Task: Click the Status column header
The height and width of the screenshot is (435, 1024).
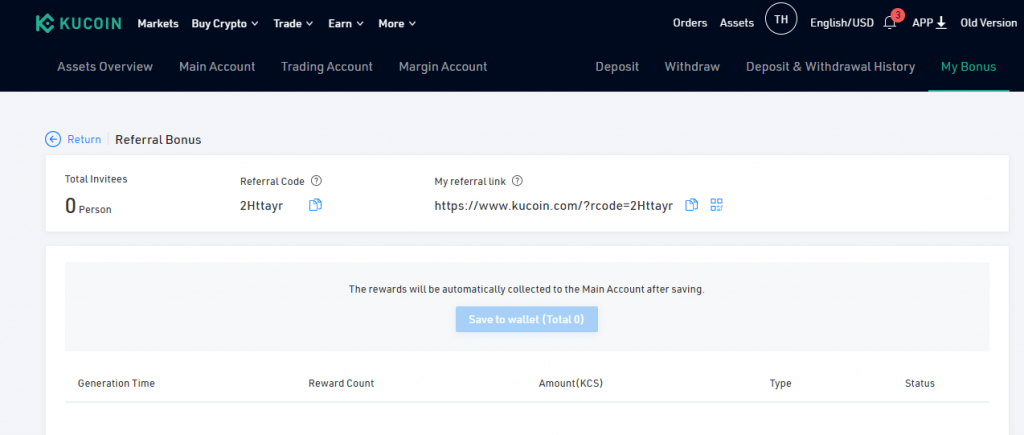Action: [920, 383]
